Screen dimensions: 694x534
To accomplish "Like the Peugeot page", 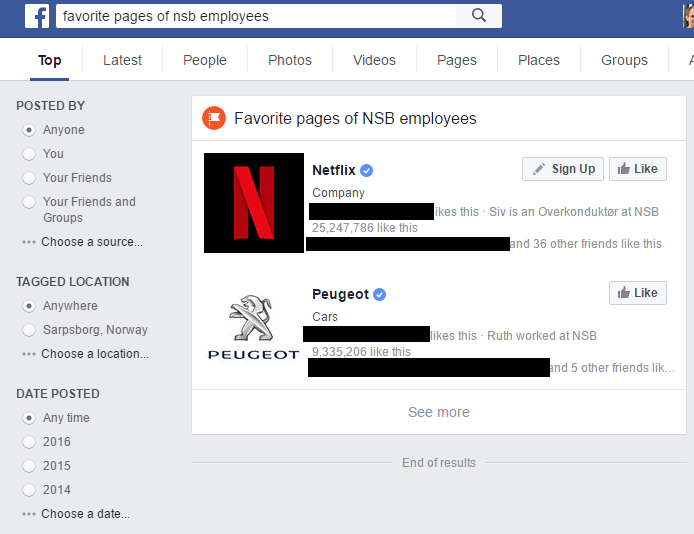I will pyautogui.click(x=637, y=293).
